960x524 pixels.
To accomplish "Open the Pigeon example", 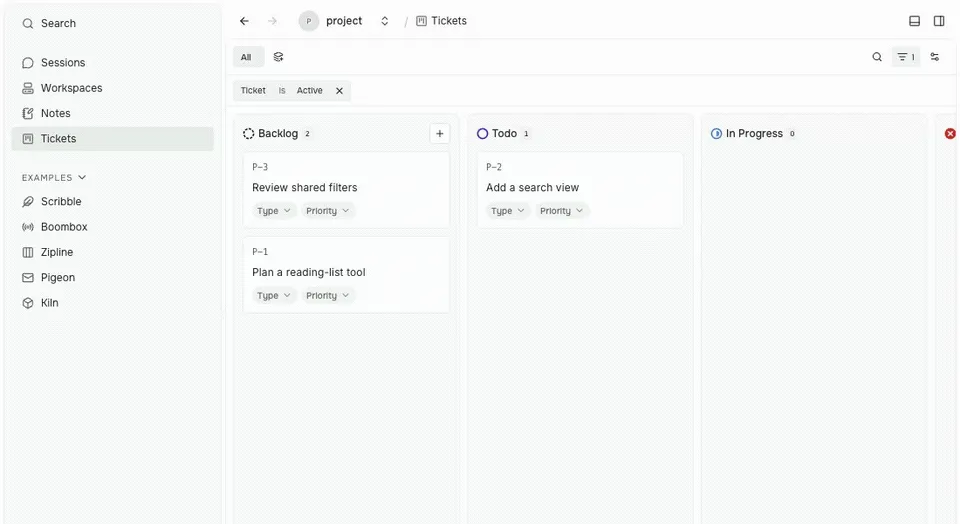I will point(113,278).
